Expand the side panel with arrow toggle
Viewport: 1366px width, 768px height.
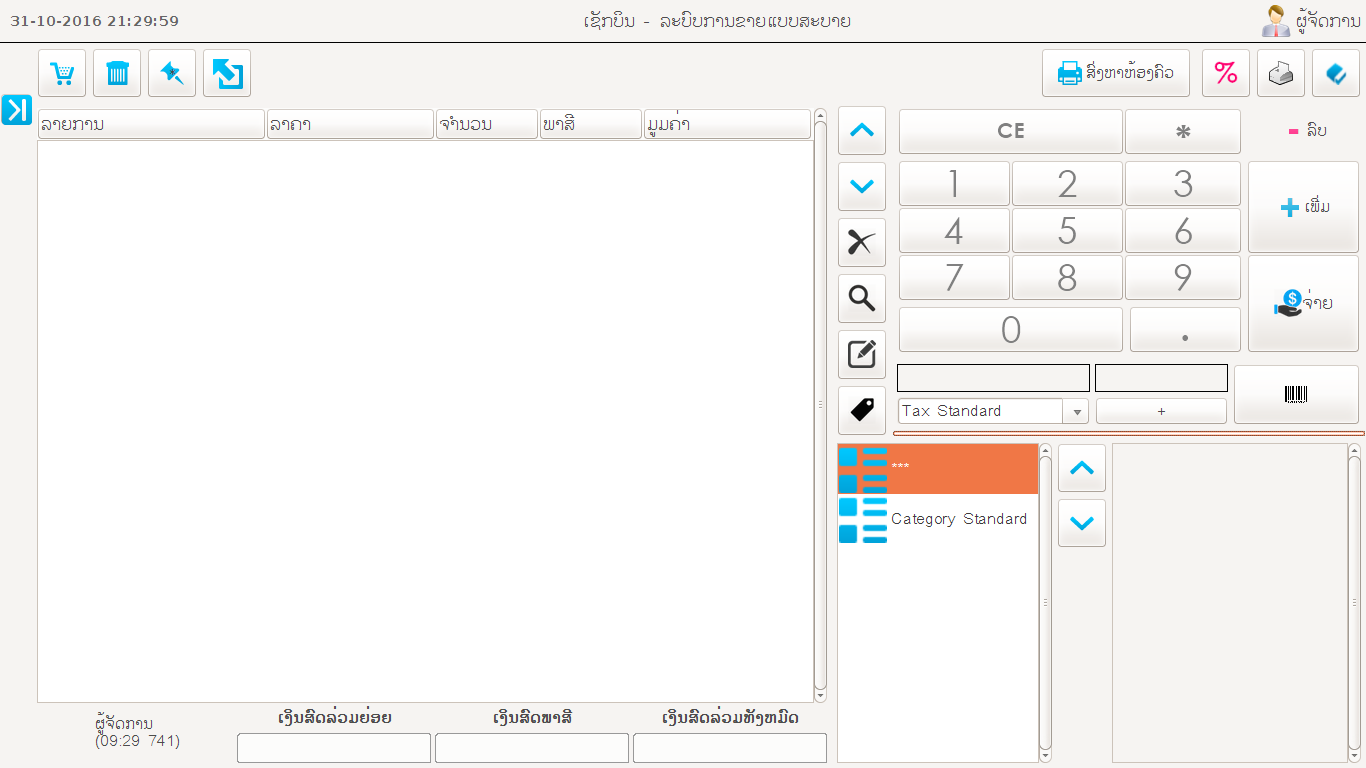point(17,110)
